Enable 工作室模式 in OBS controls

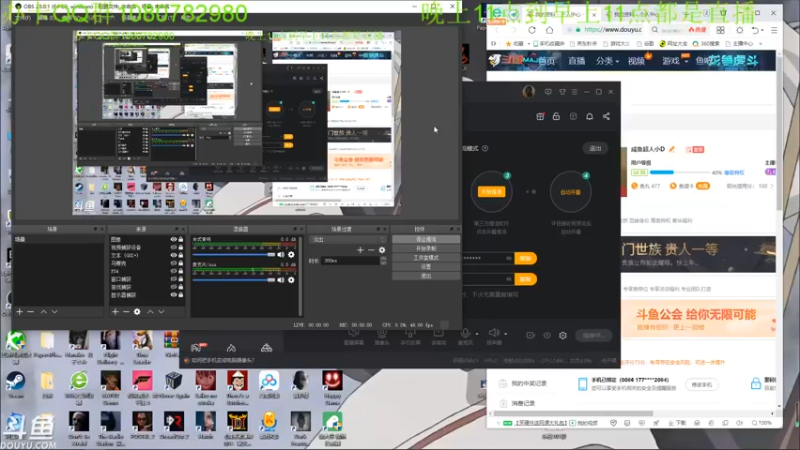(426, 258)
